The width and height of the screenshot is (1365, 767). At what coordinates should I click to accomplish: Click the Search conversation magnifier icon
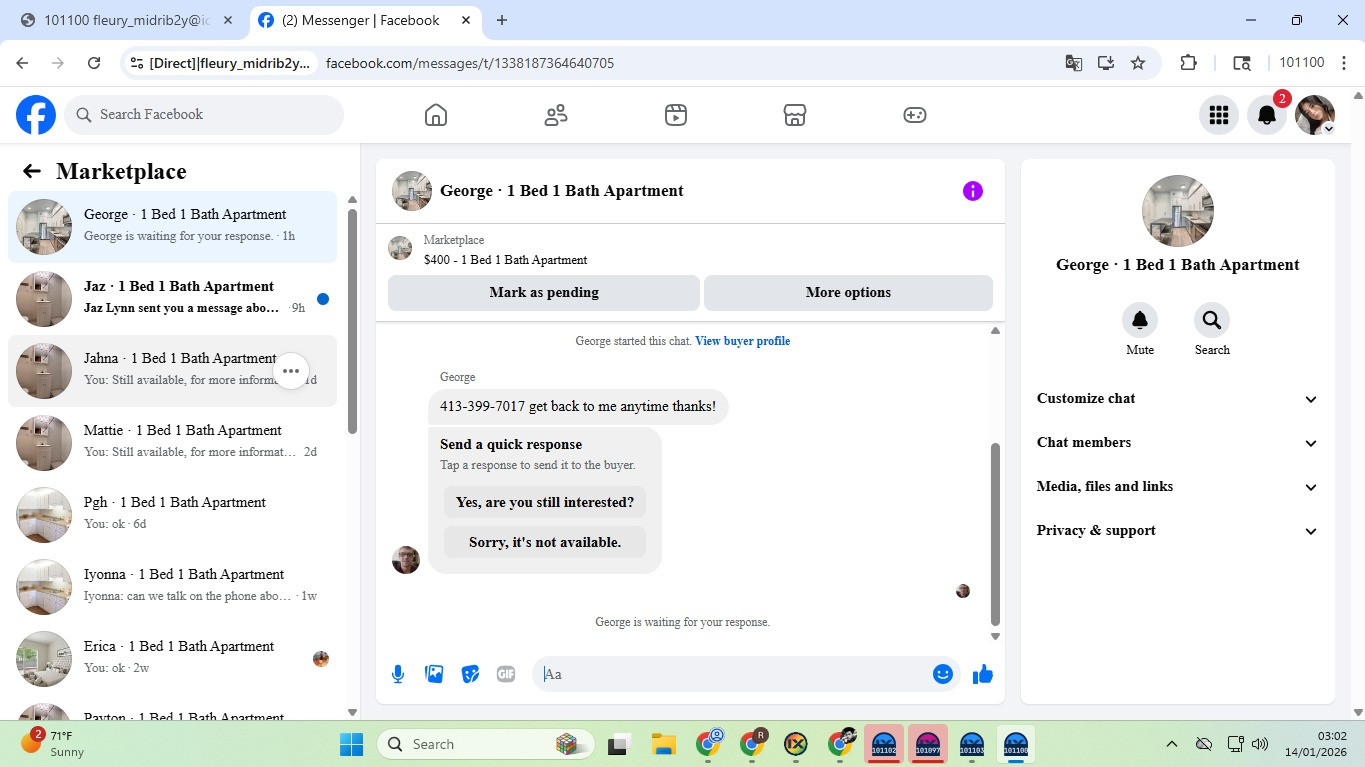[x=1212, y=320]
